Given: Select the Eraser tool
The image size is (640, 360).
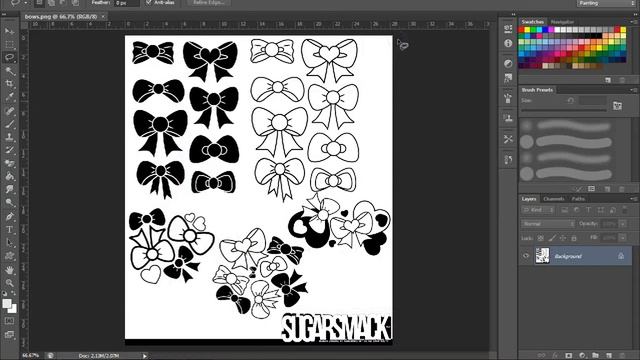Looking at the screenshot, I should pyautogui.click(x=9, y=164).
